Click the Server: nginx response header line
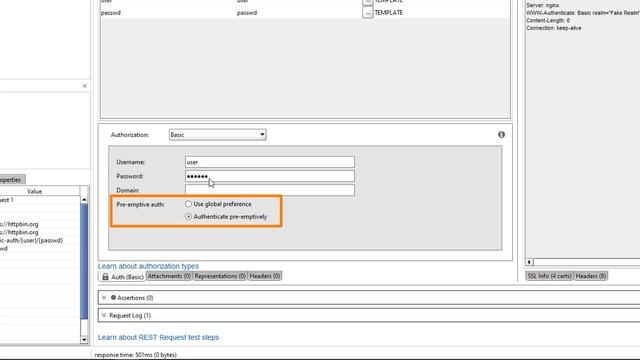This screenshot has height=360, width=640. [x=543, y=5]
